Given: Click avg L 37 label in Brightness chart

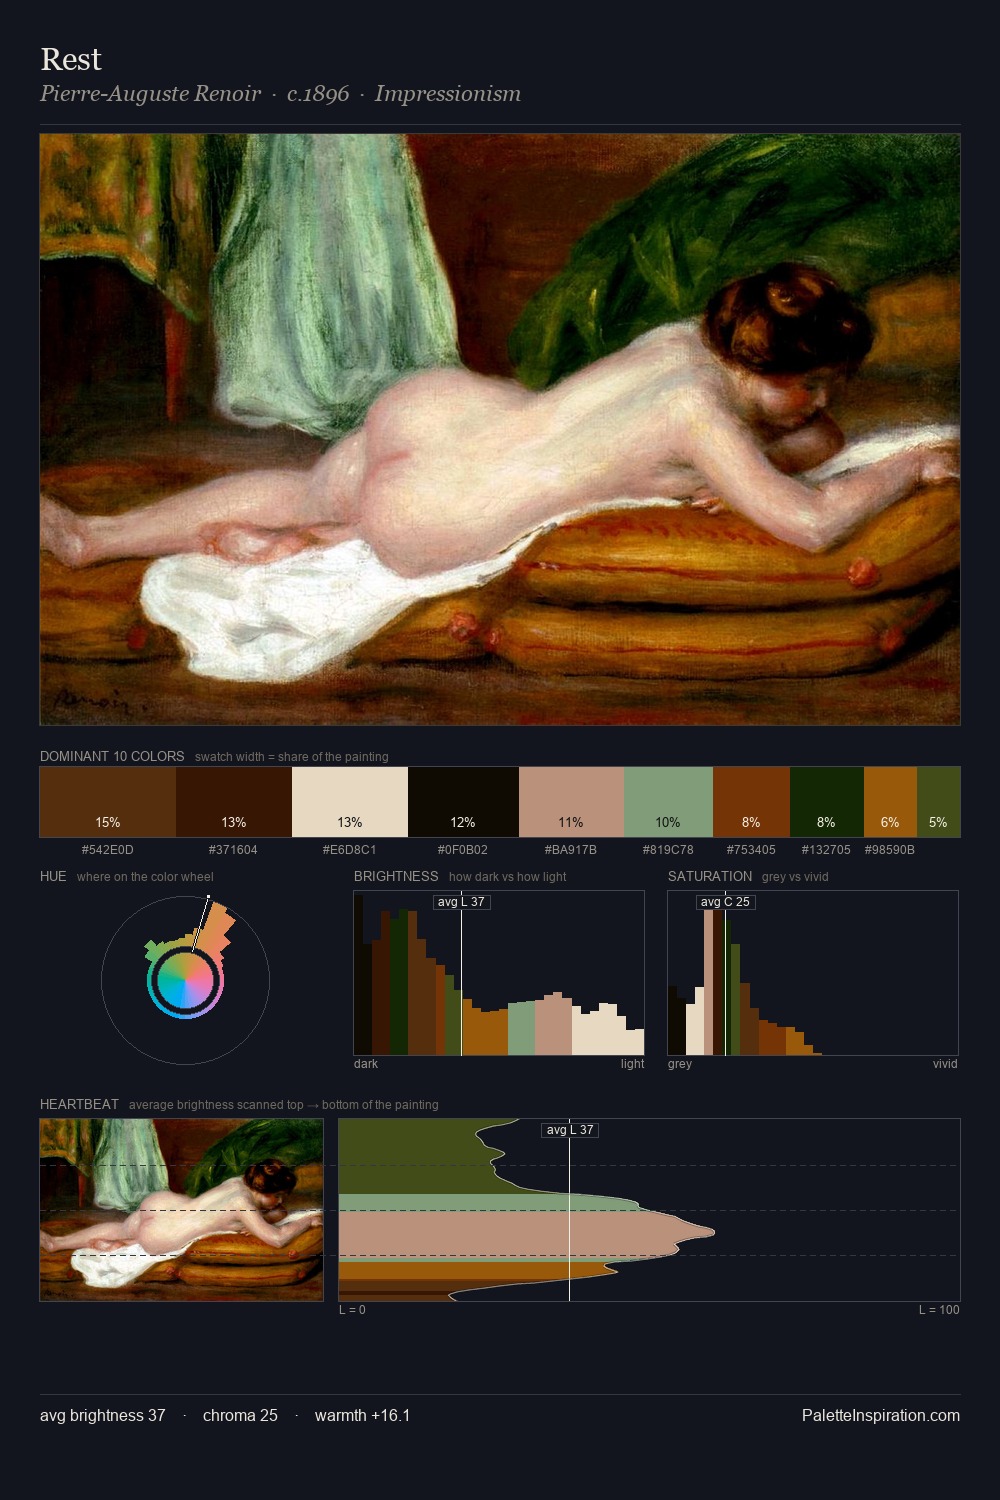Looking at the screenshot, I should (x=461, y=902).
